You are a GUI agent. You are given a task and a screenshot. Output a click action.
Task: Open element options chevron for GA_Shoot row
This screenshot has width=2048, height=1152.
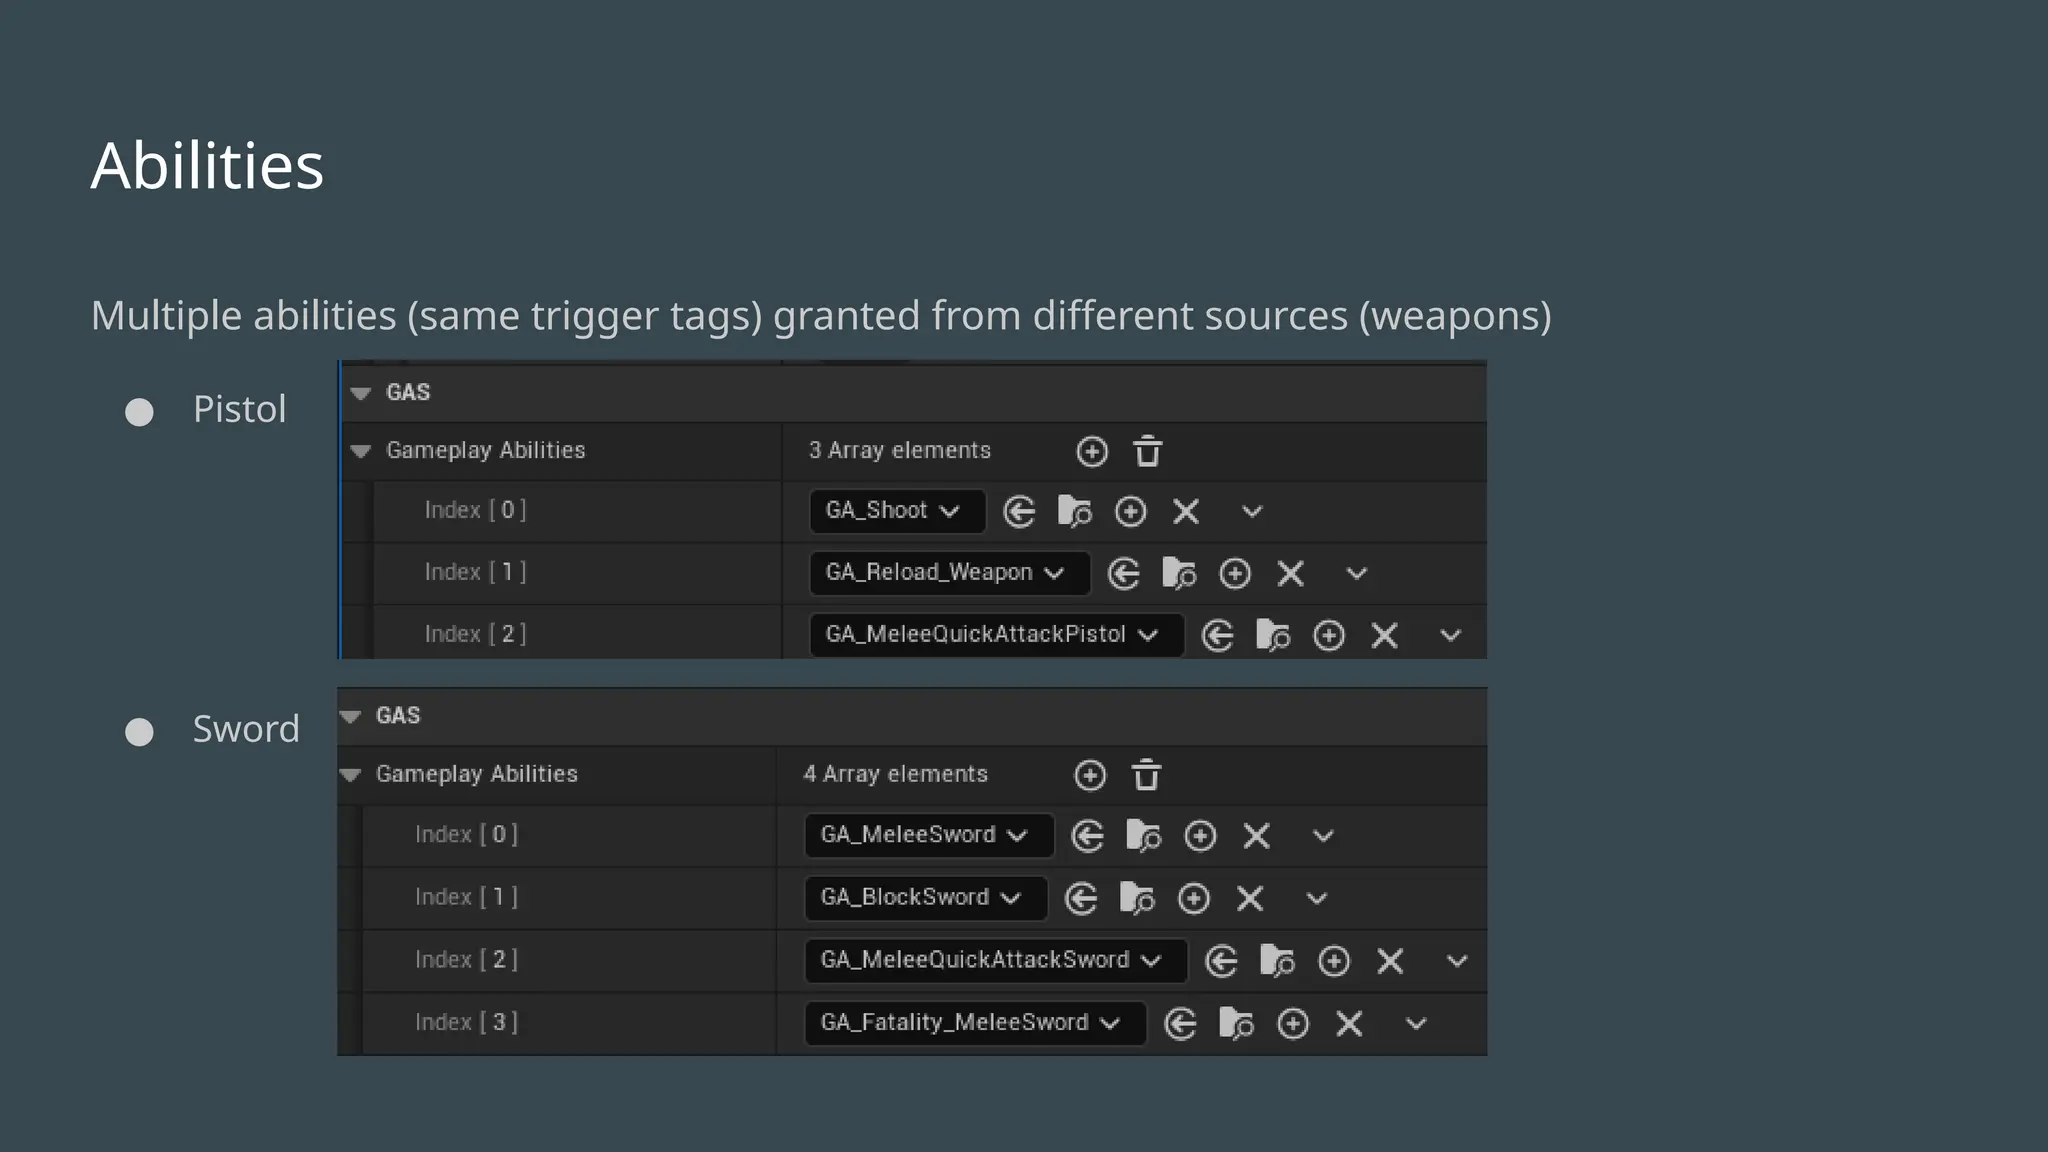point(1252,512)
